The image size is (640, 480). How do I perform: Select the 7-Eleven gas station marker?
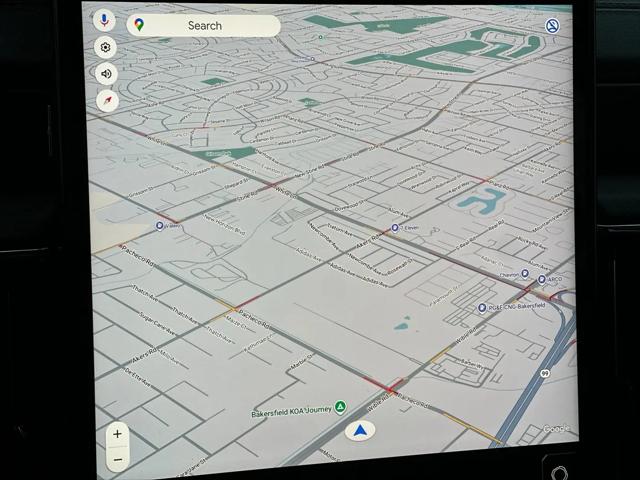pyautogui.click(x=395, y=228)
